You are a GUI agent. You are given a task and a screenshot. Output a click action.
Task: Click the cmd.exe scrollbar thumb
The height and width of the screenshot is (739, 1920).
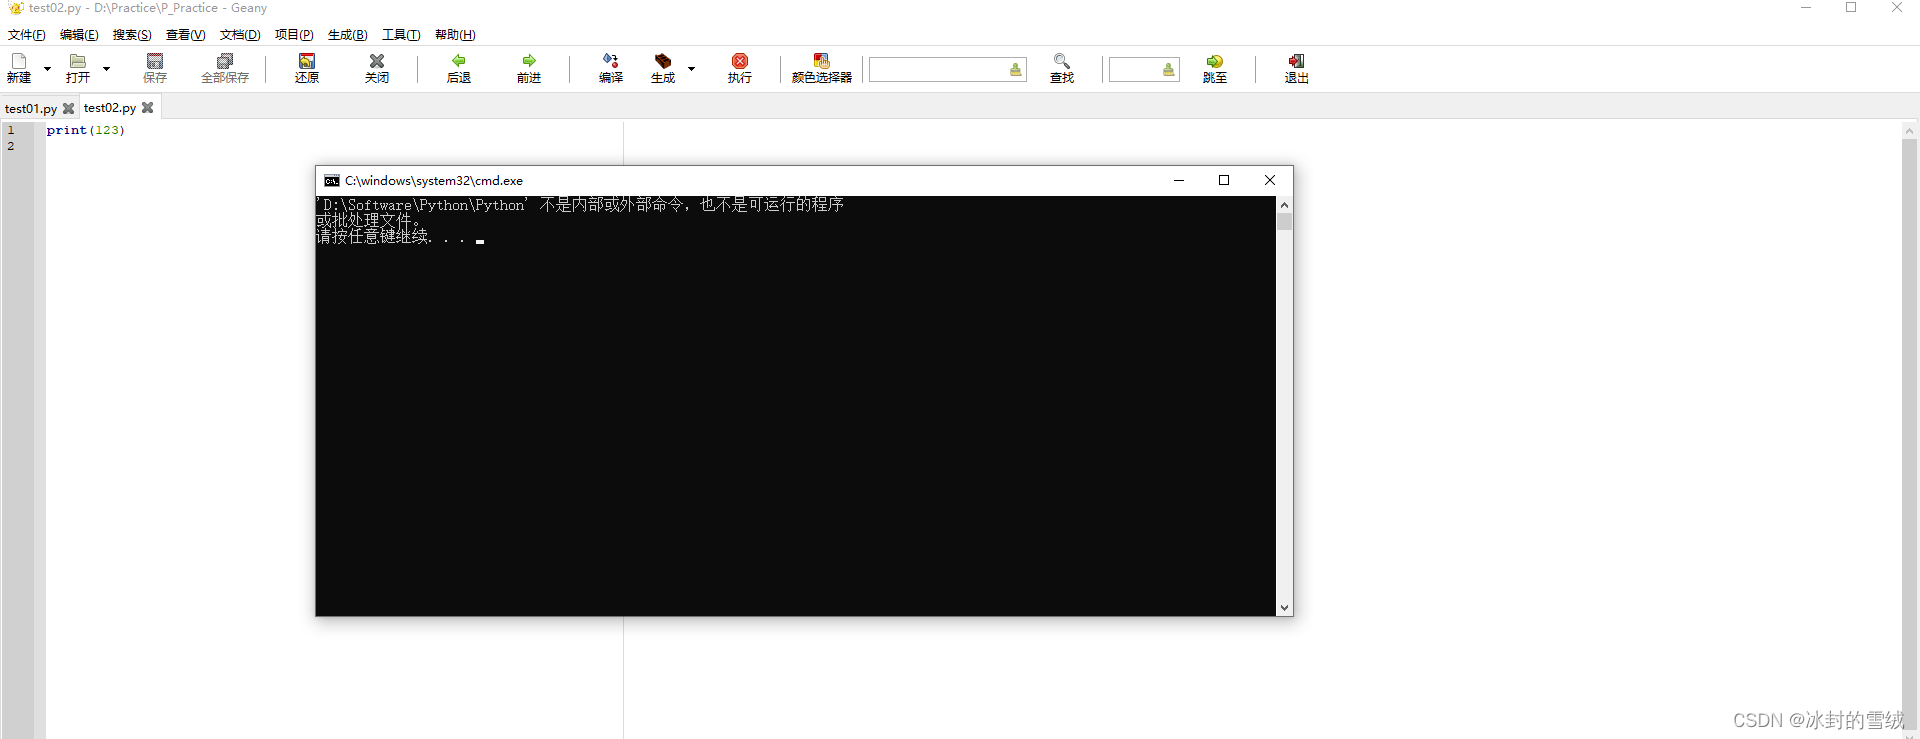(x=1285, y=221)
